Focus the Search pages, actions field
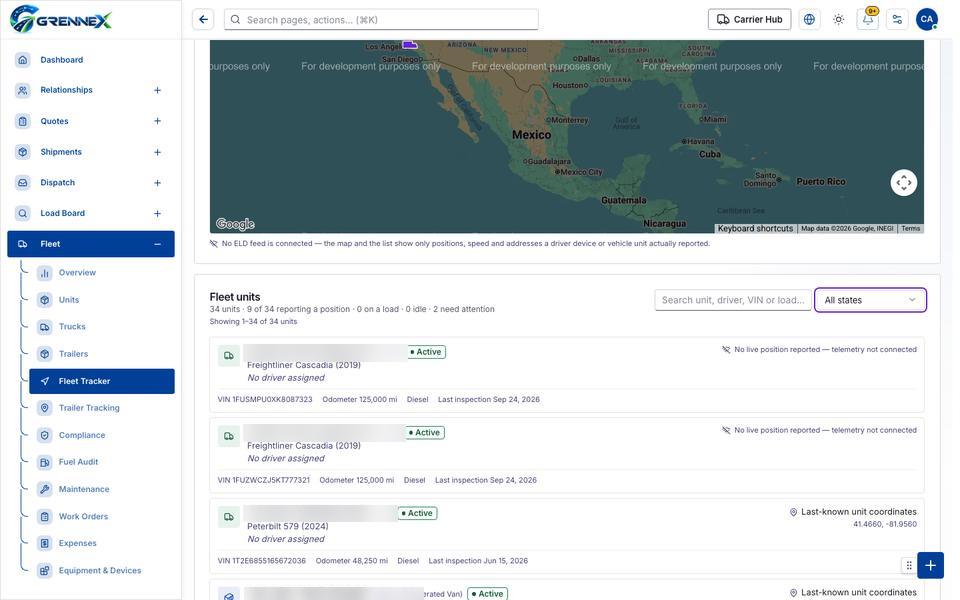Screen dimensions: 960x600 click(x=381, y=20)
